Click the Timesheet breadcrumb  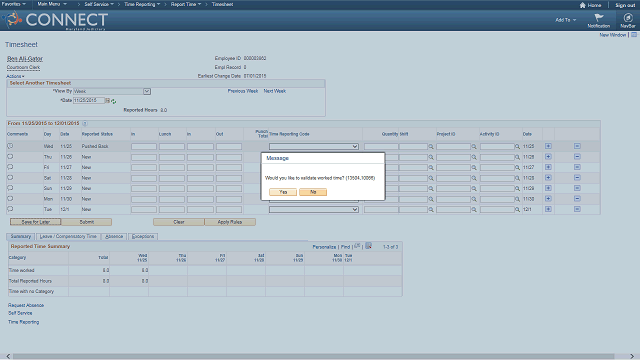(x=222, y=4)
